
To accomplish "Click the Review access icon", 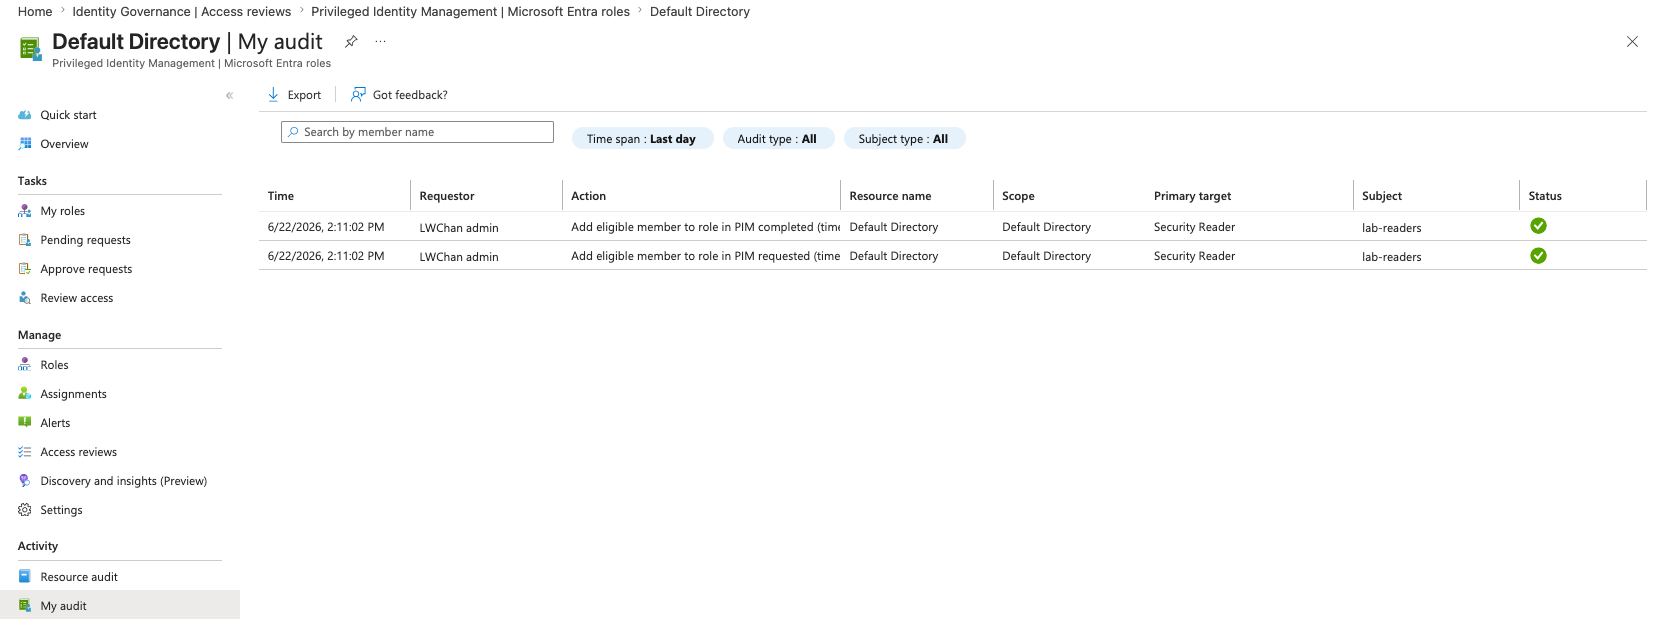I will point(25,298).
